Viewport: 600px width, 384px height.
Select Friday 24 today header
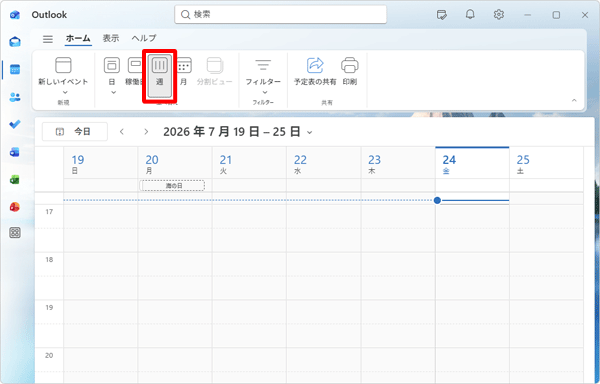pos(472,163)
